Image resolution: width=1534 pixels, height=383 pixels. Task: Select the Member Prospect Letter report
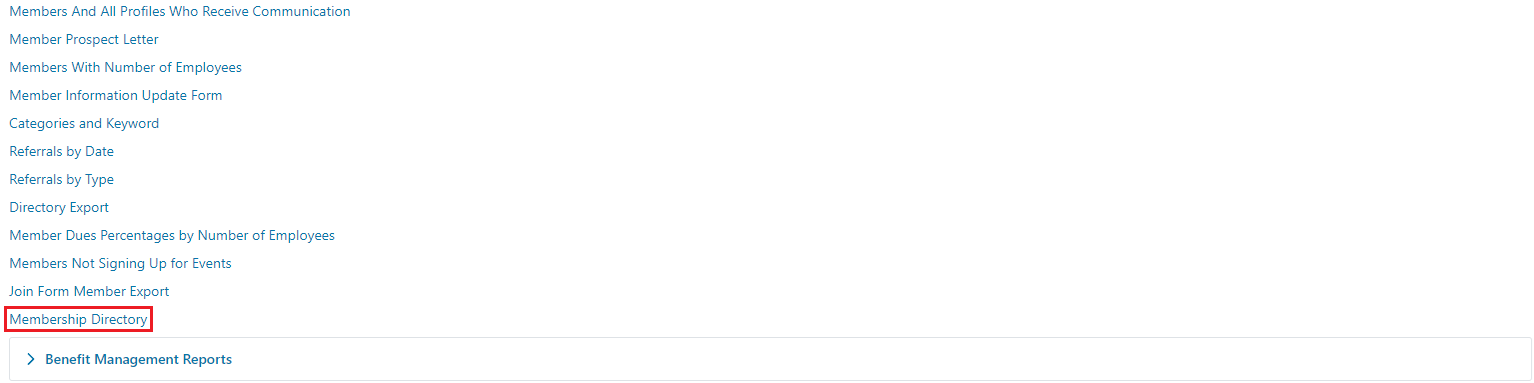(84, 40)
